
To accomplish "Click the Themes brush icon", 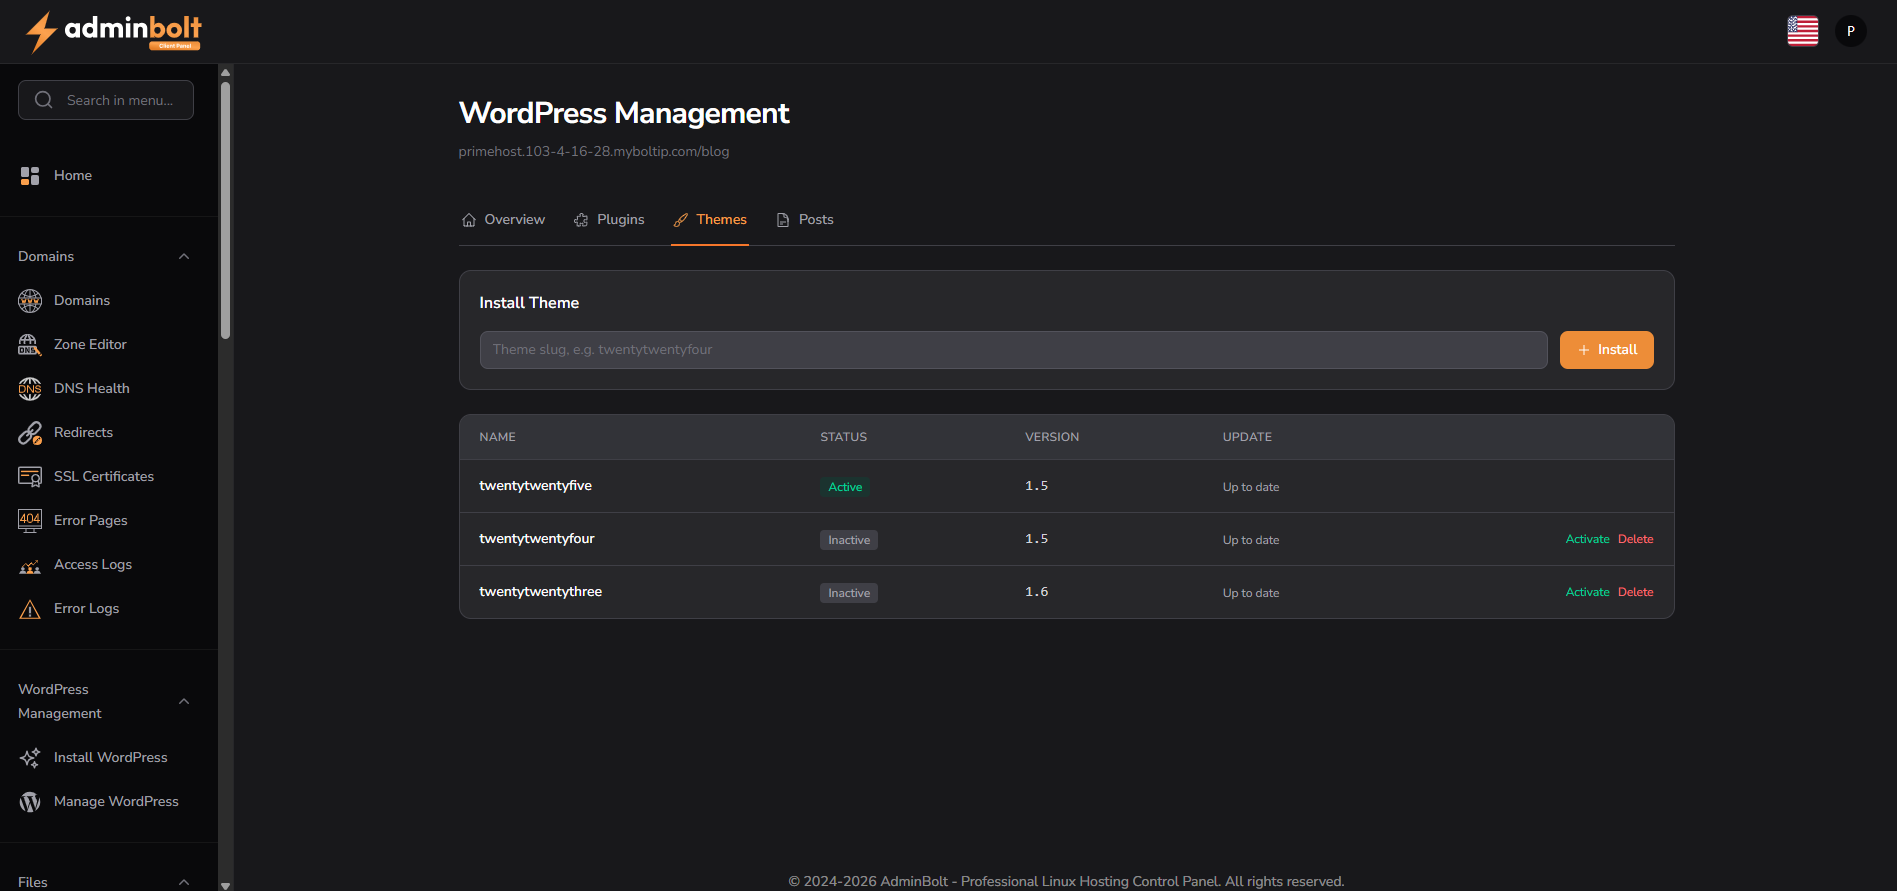I will coord(681,220).
